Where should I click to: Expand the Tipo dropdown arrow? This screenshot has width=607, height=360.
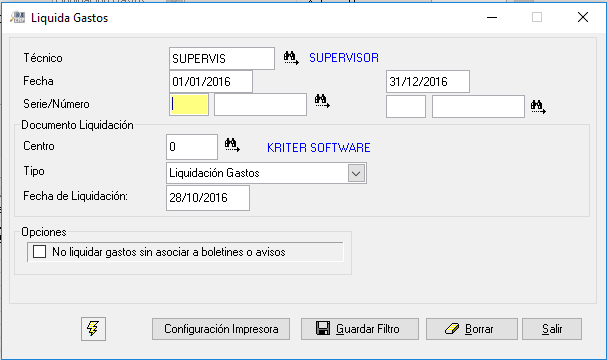[357, 173]
